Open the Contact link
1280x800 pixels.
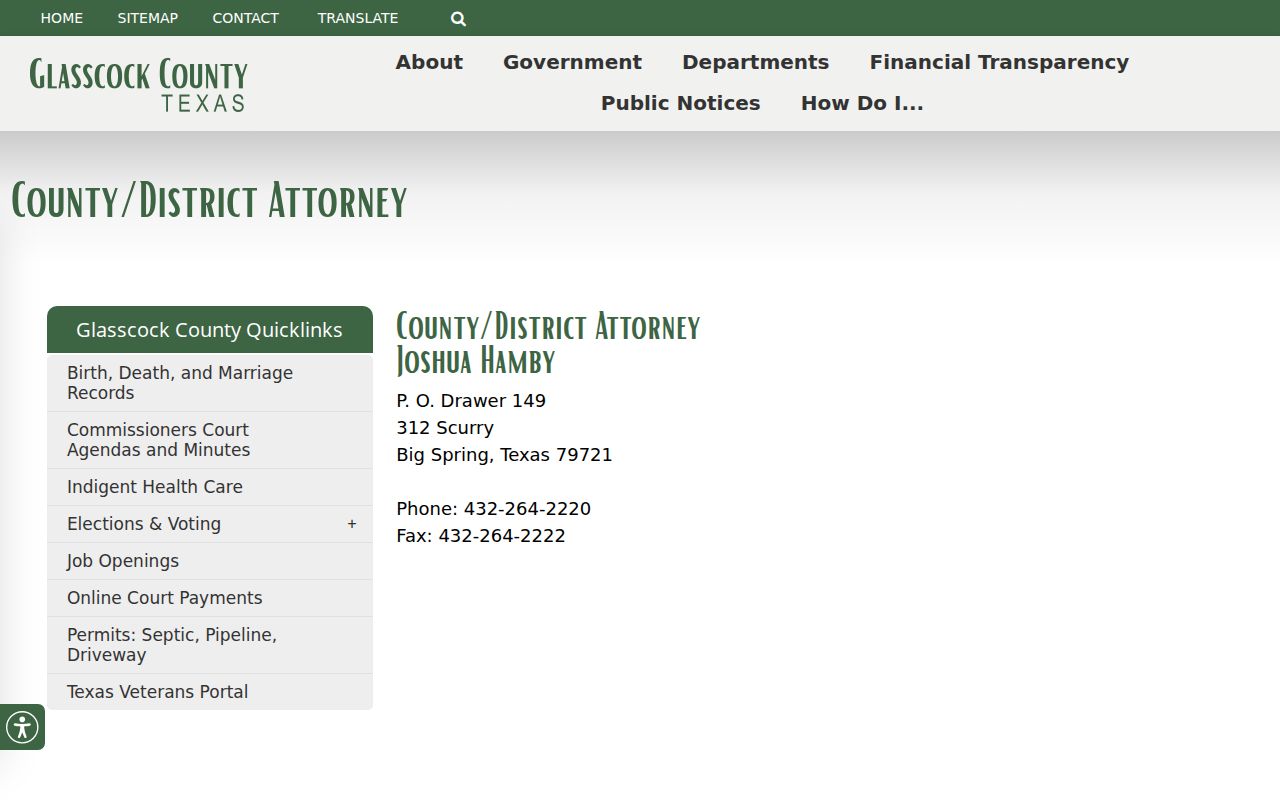pos(246,18)
